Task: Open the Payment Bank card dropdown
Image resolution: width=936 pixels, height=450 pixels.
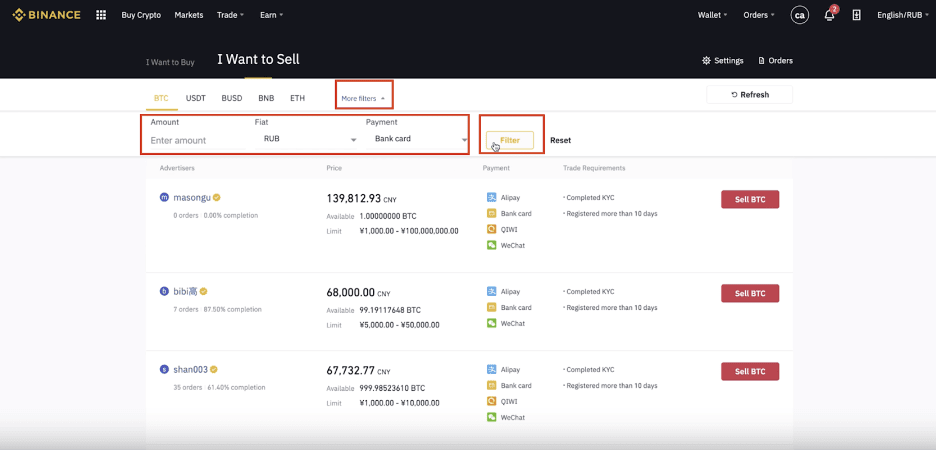Action: pyautogui.click(x=417, y=139)
